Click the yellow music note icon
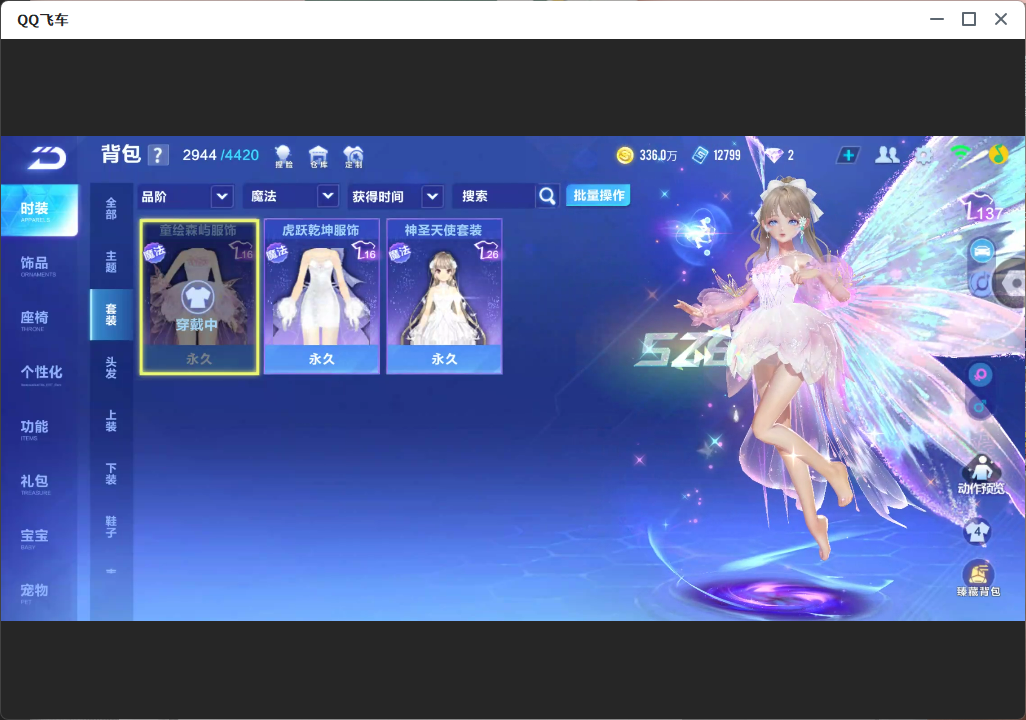 tap(999, 154)
